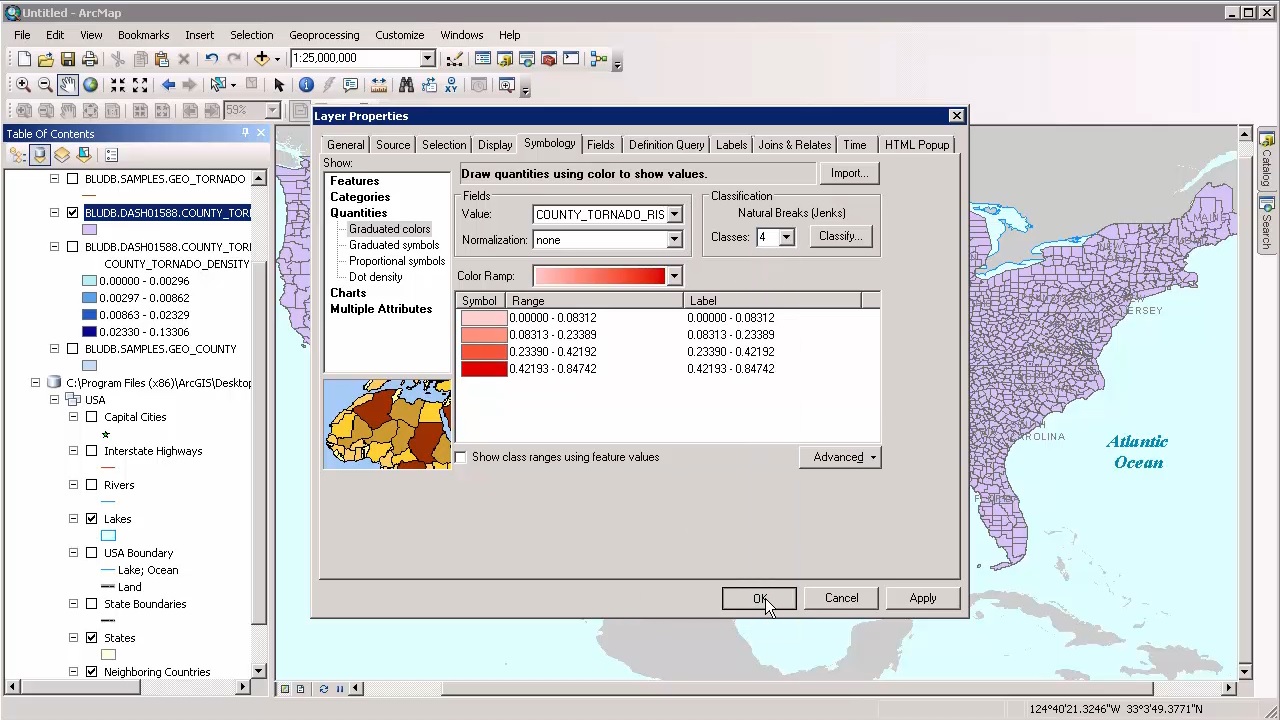Viewport: 1280px width, 720px height.
Task: Select the Pan hand tool
Action: [68, 85]
